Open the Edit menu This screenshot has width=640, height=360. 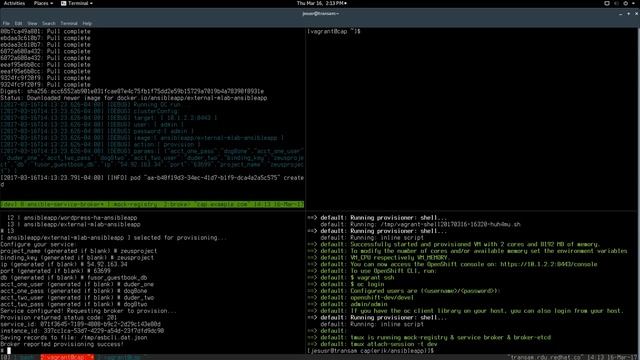[x=18, y=24]
